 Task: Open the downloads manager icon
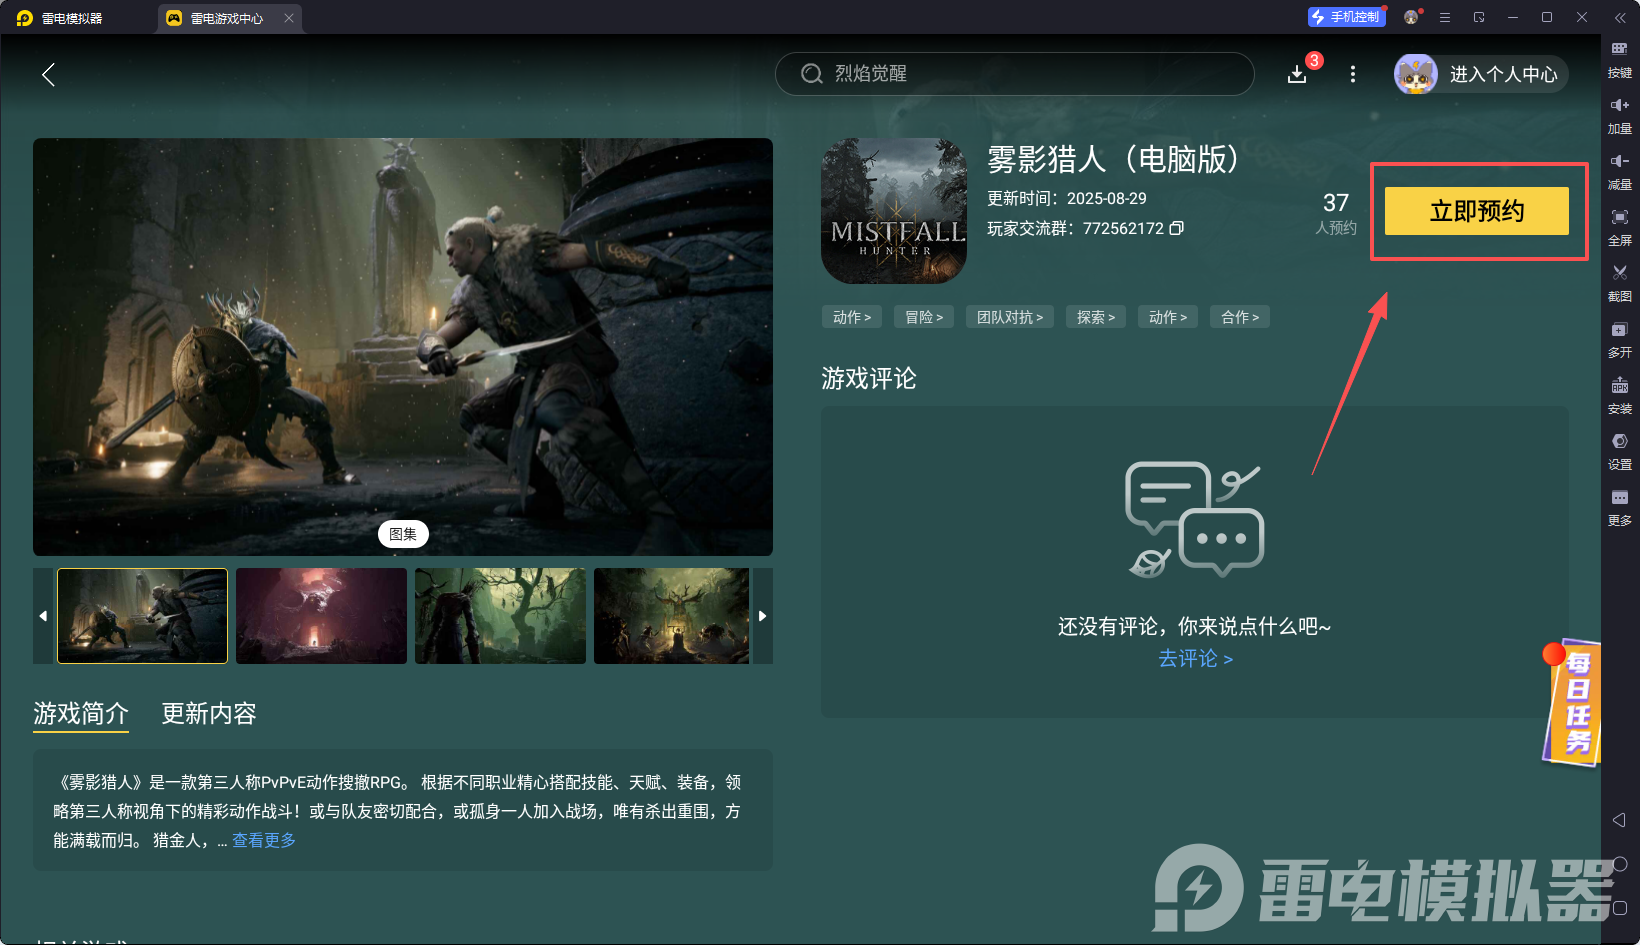coord(1297,74)
